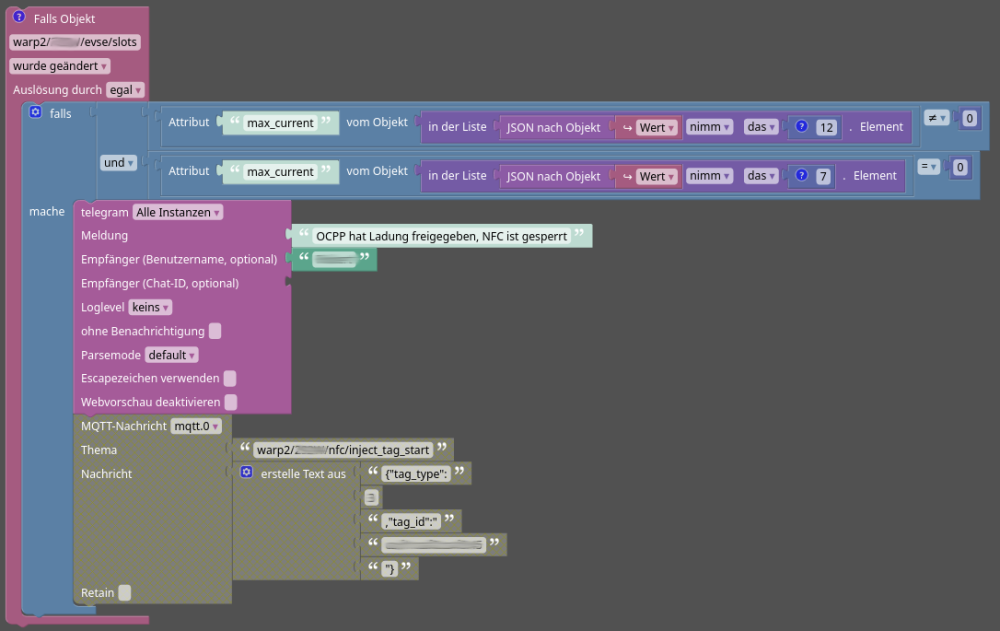Toggle the Retain checkbox in MQTT block

coord(124,592)
